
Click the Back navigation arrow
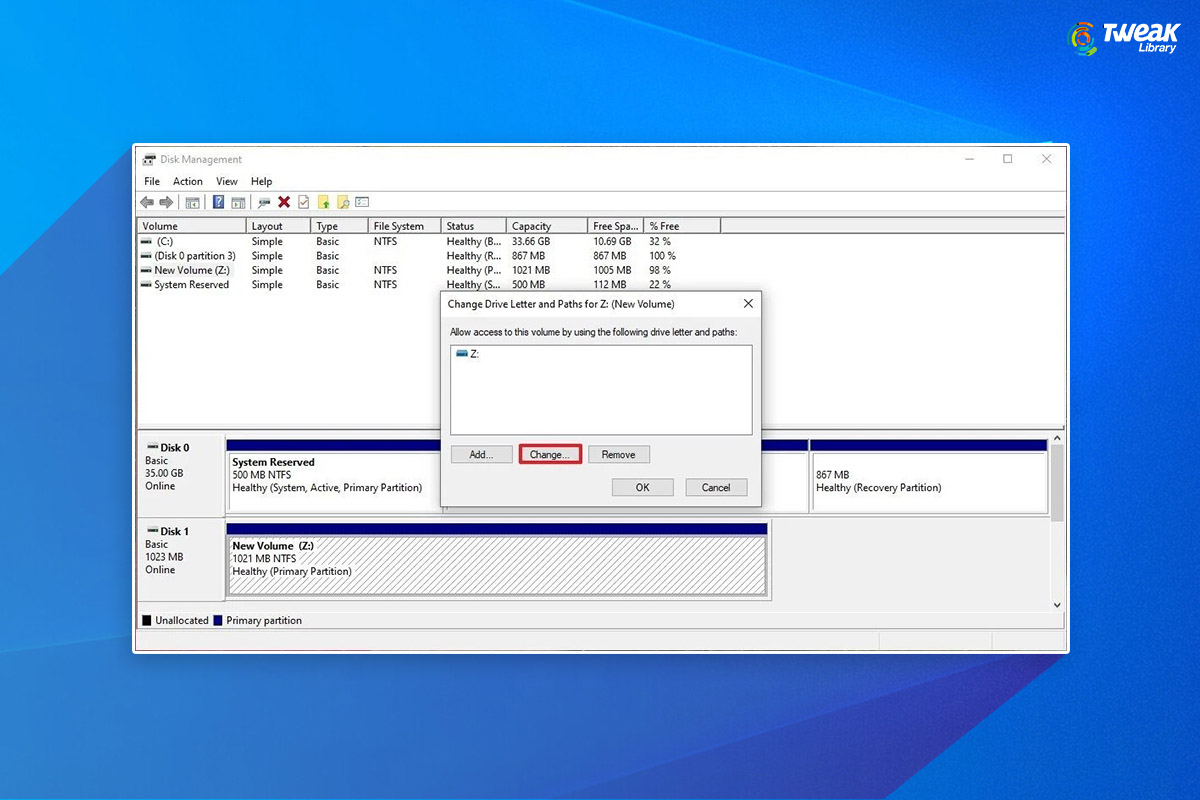[x=146, y=202]
